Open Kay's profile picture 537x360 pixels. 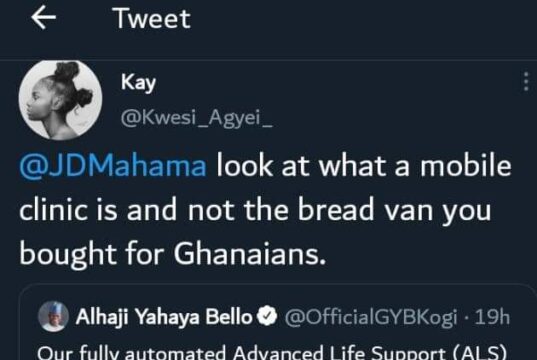tap(60, 100)
